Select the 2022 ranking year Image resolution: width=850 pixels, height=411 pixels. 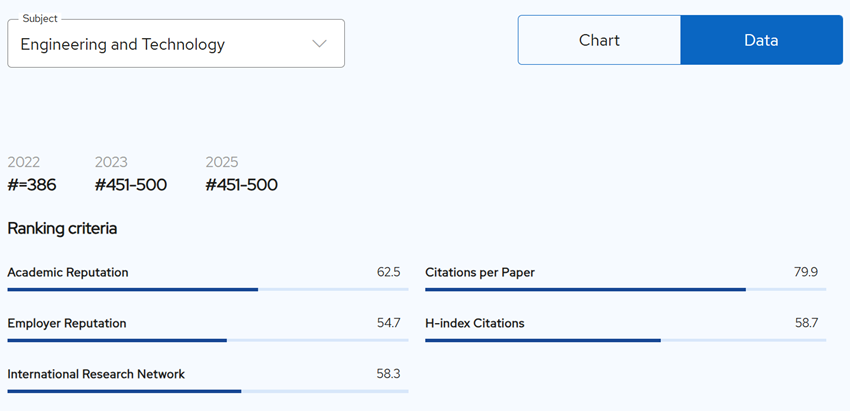pyautogui.click(x=24, y=162)
